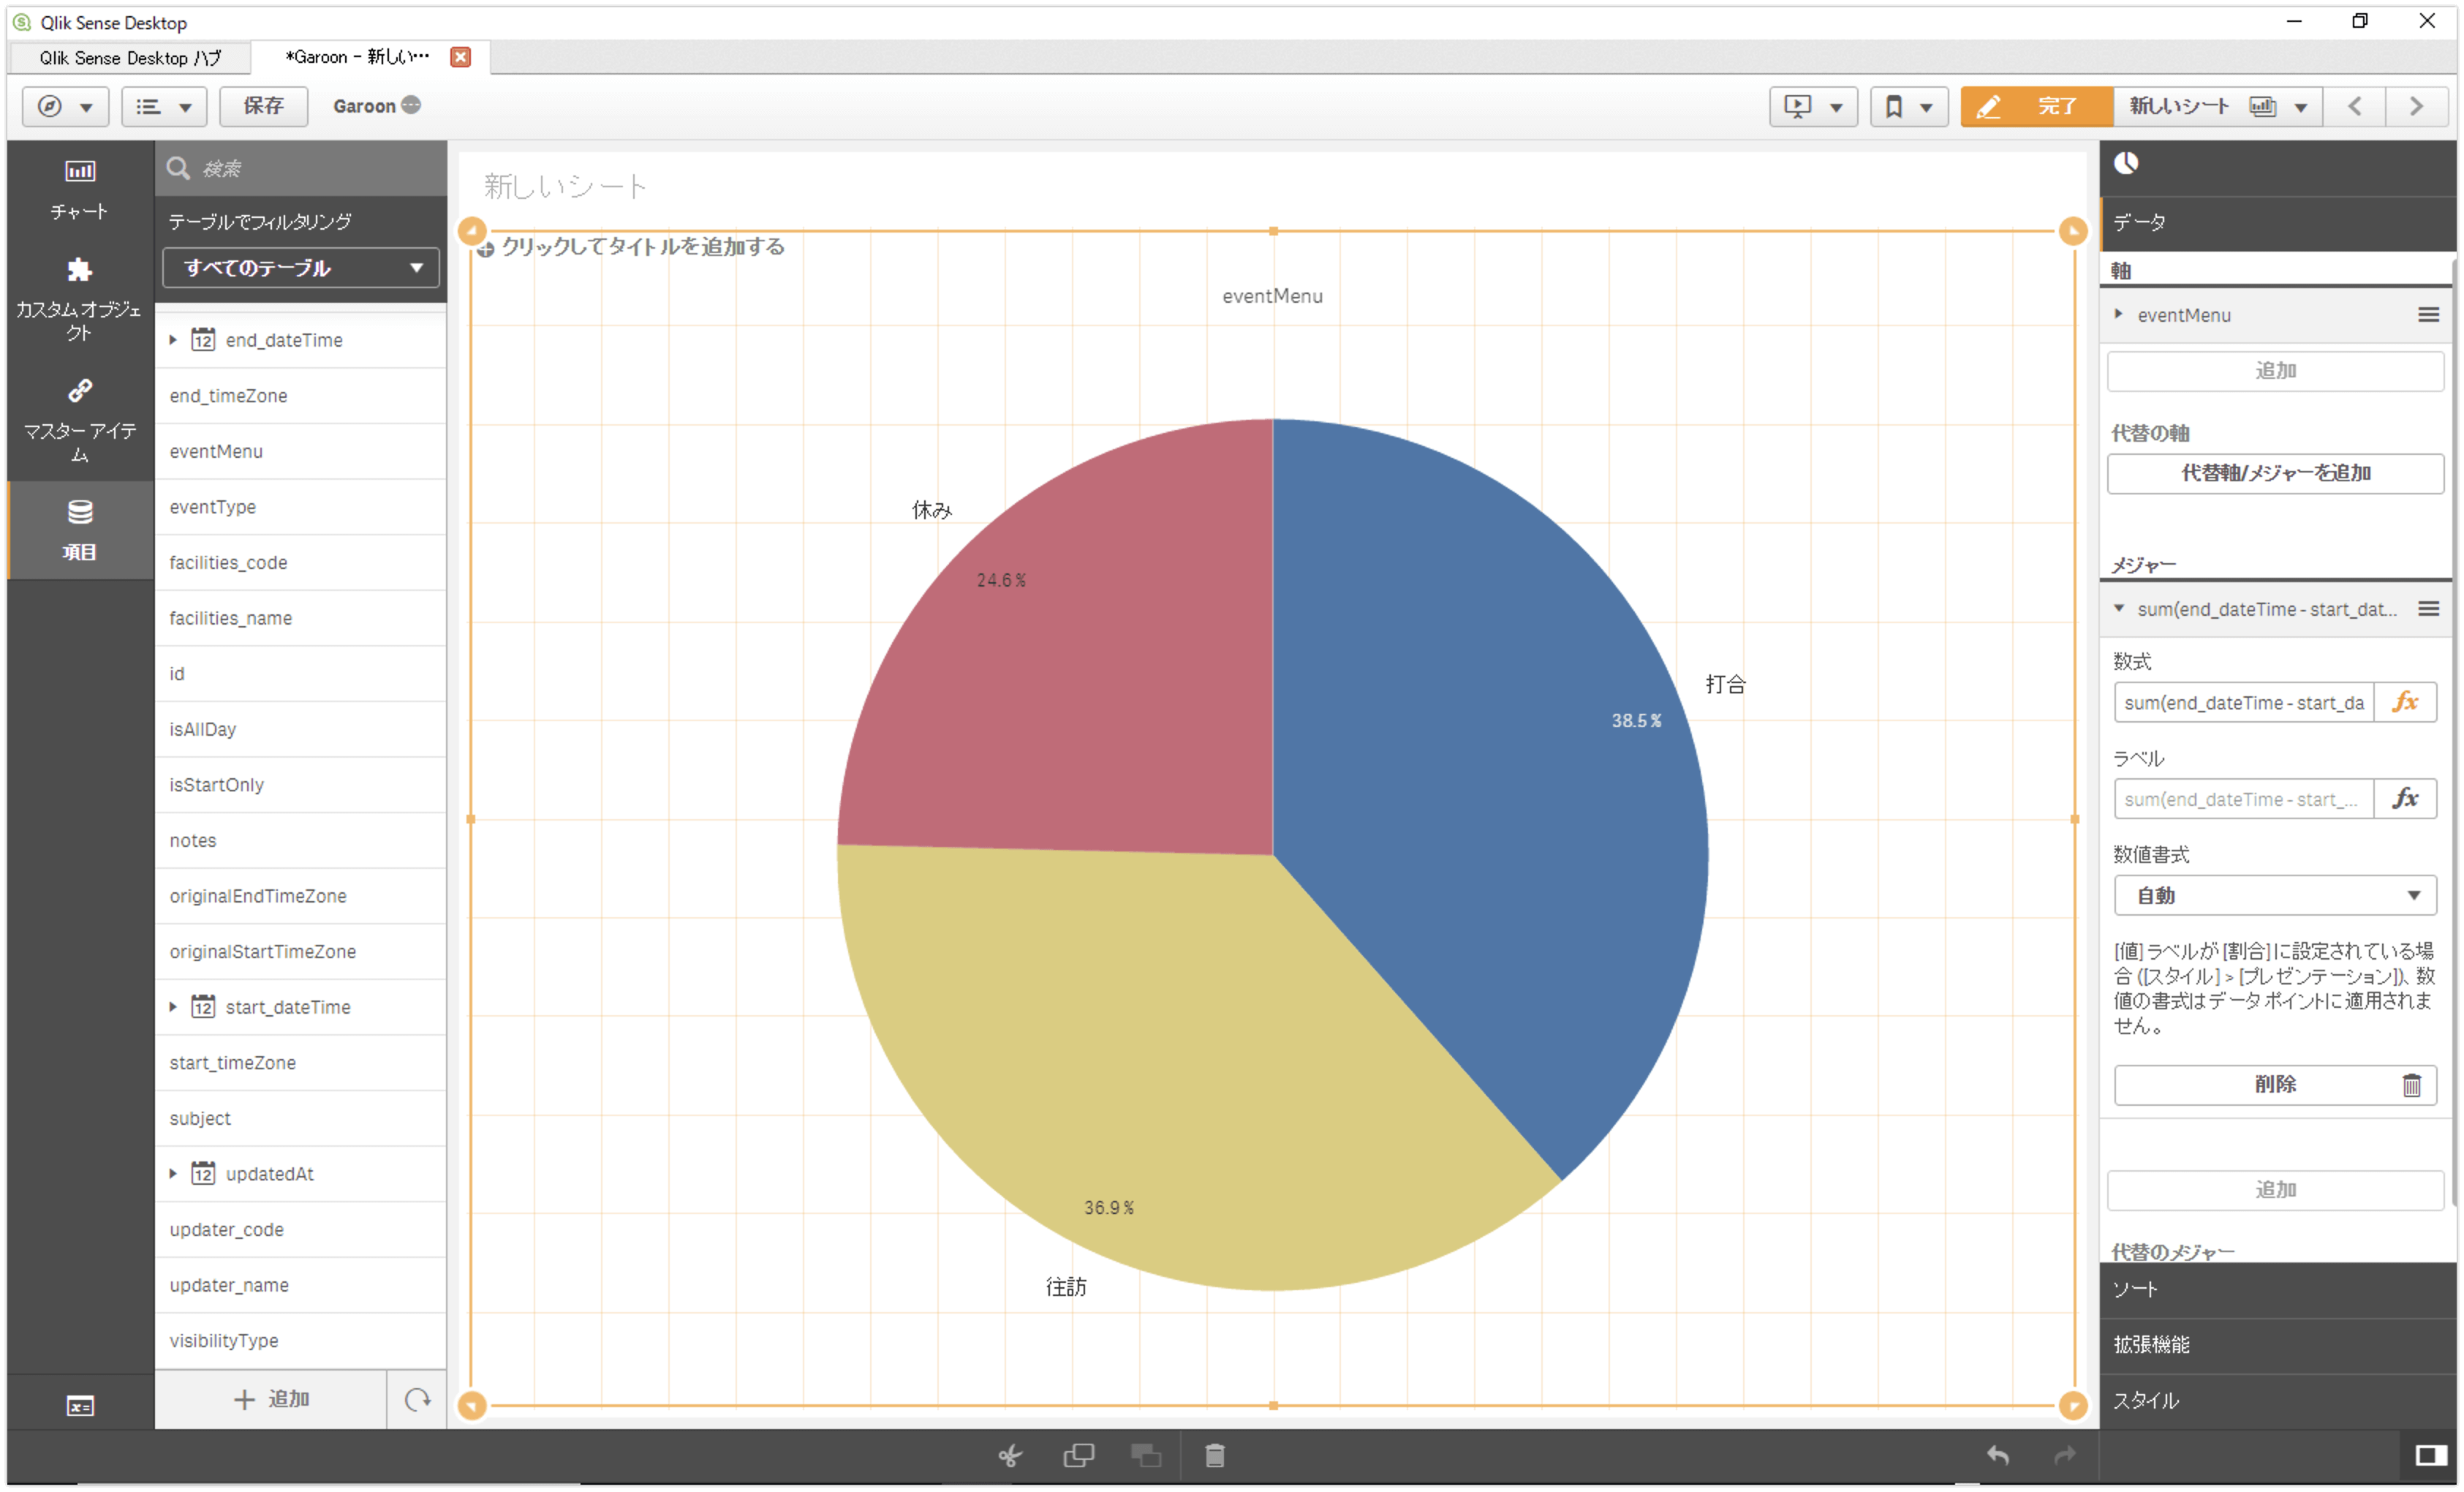
Task: Open the スタイル section
Action: 2276,1401
